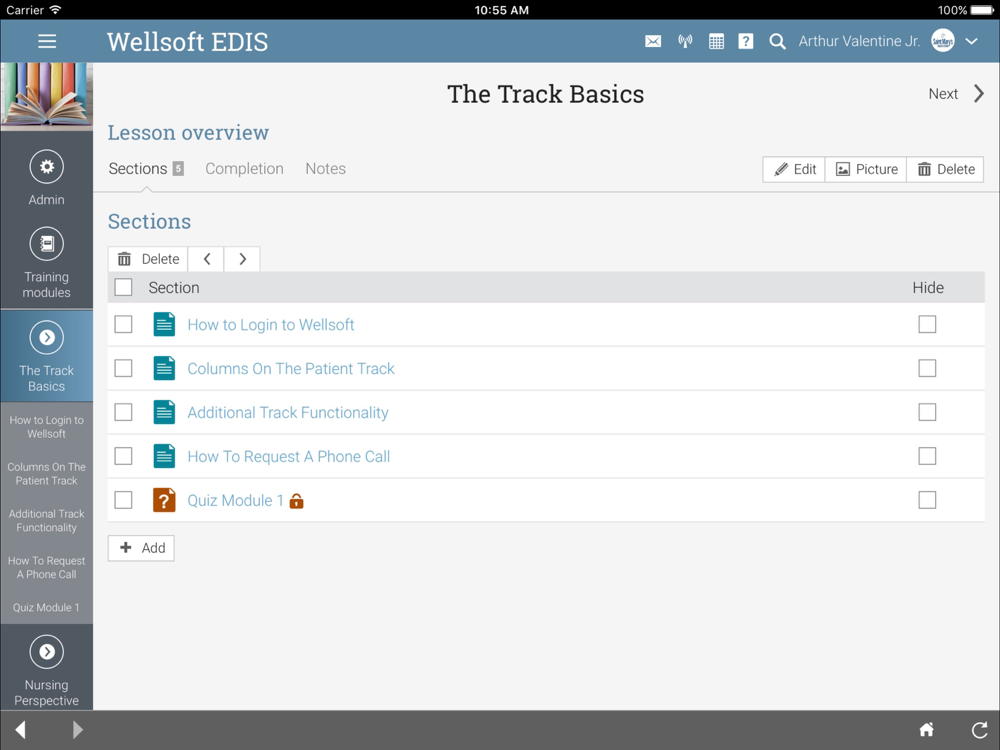Viewport: 1000px width, 750px height.
Task: Toggle Hide for Columns On The Patient Track
Action: (927, 368)
